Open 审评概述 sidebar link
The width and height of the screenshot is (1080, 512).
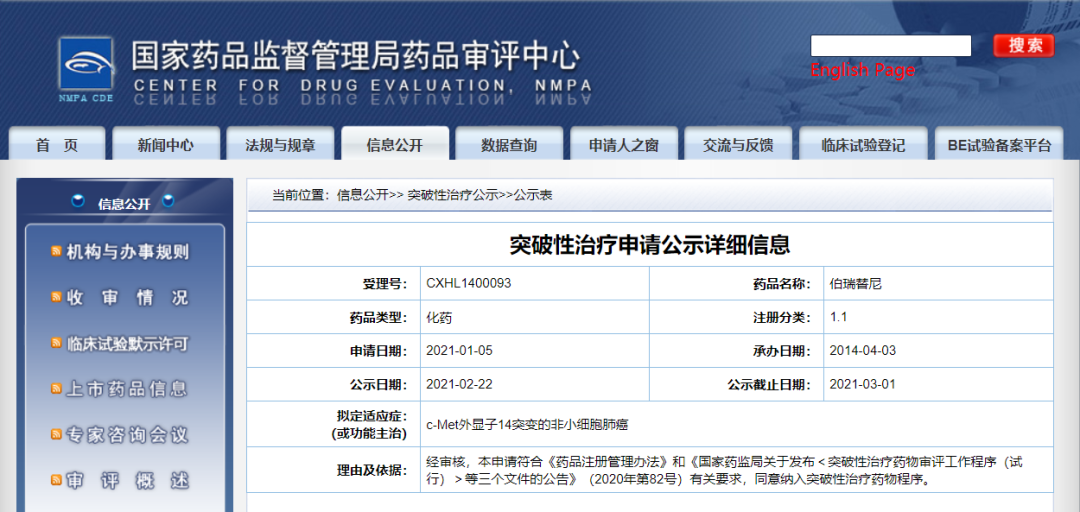tap(127, 480)
